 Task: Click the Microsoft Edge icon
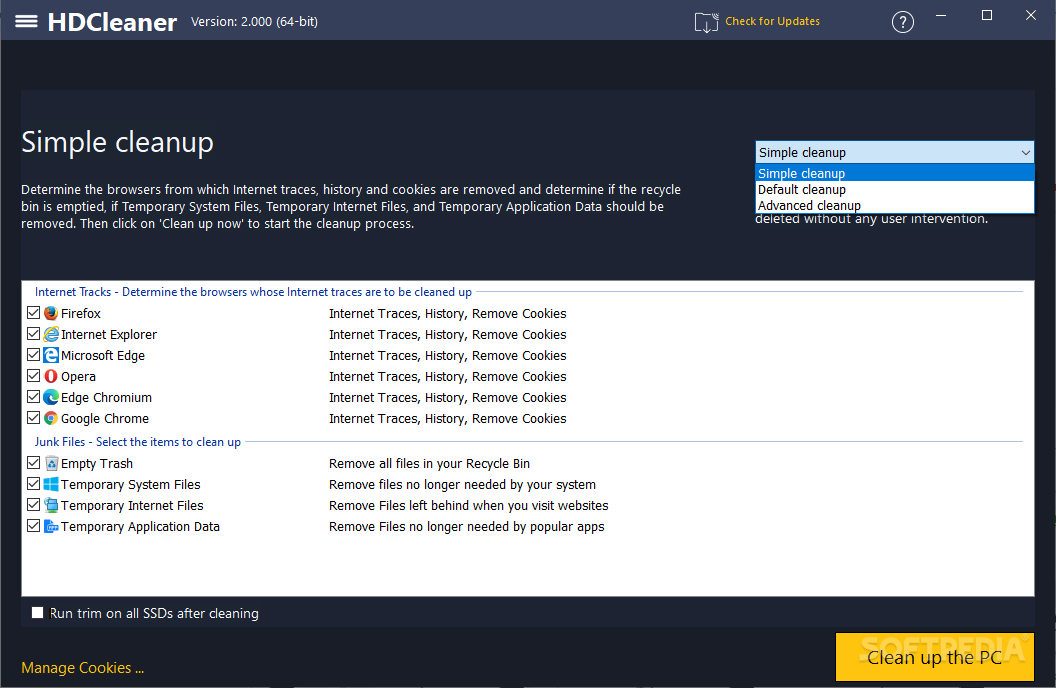click(x=51, y=355)
